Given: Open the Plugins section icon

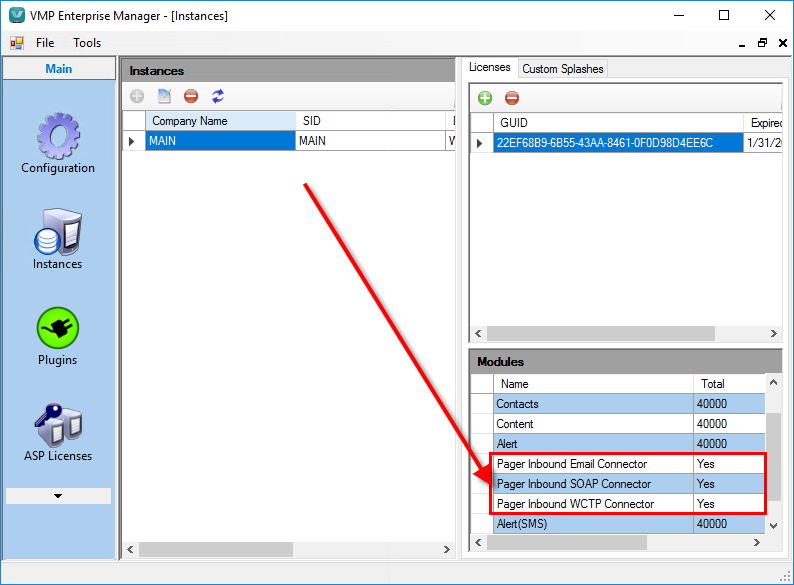Looking at the screenshot, I should tap(57, 328).
